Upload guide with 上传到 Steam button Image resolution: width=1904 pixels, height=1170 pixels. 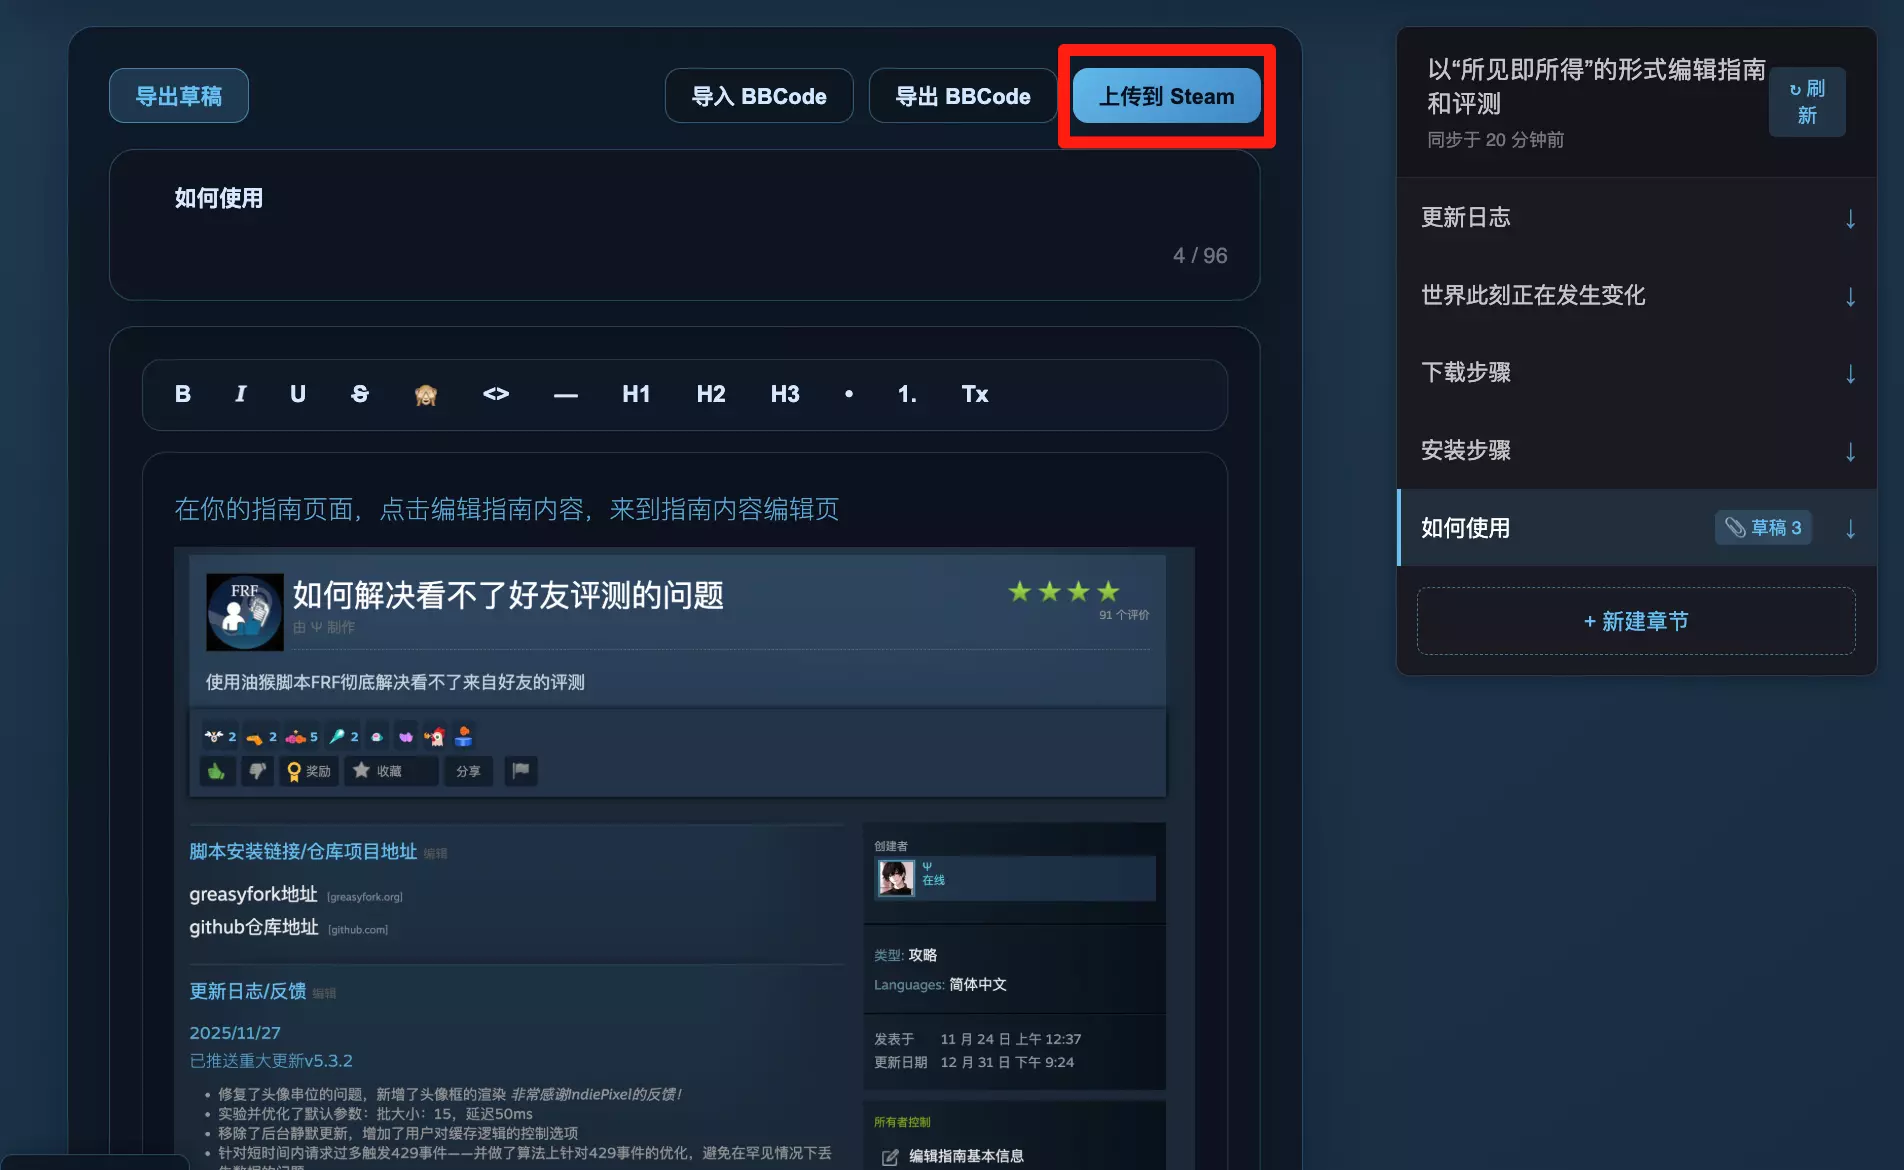[1167, 96]
